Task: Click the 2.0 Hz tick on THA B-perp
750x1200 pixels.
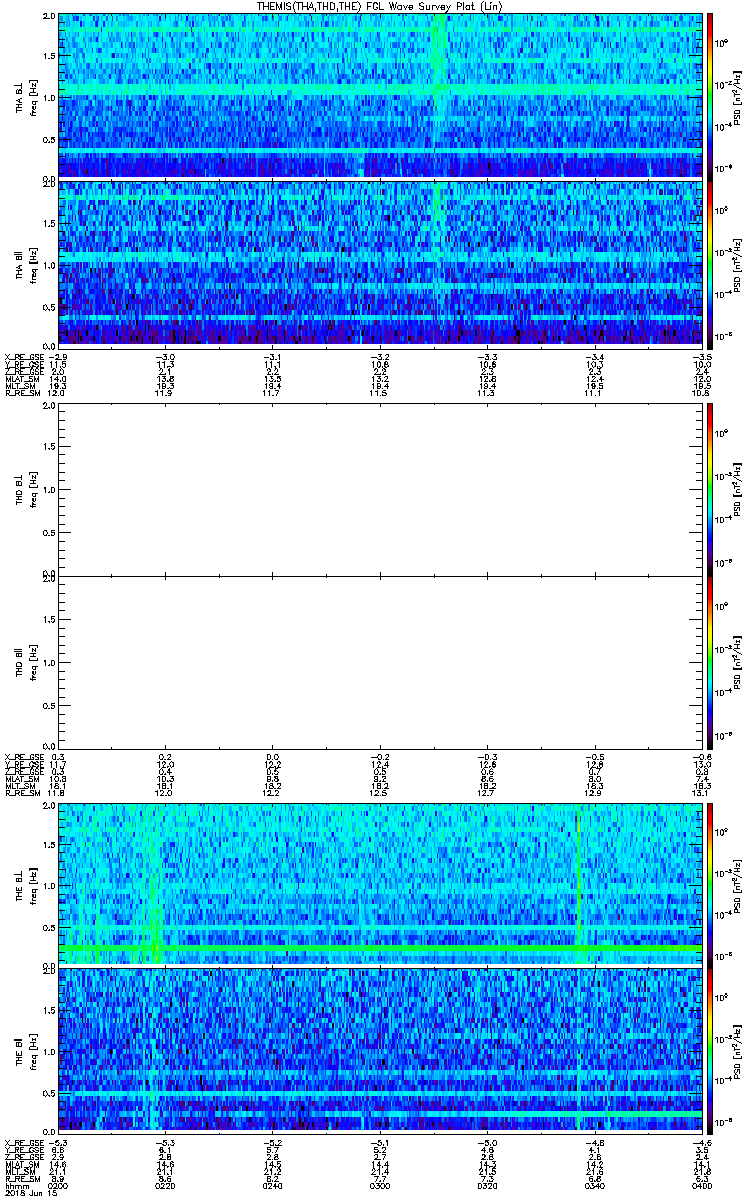Action: coord(49,17)
